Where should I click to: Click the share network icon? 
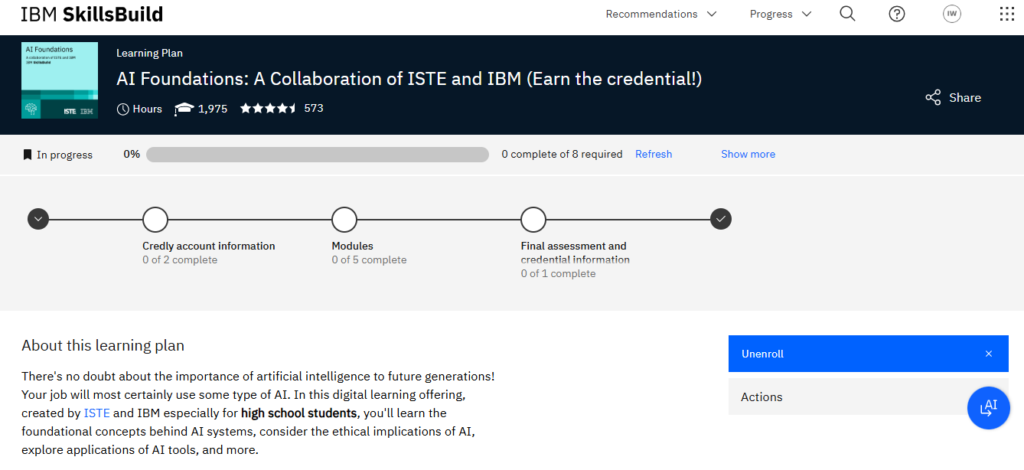click(x=933, y=97)
